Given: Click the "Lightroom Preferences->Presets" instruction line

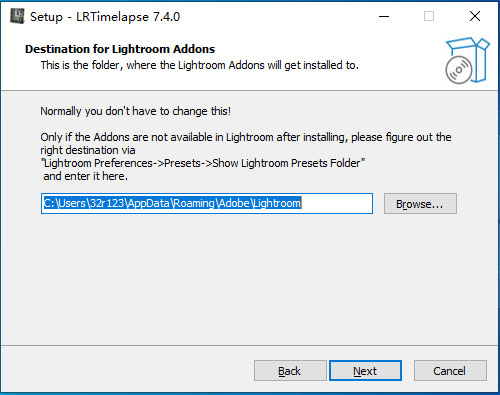Looking at the screenshot, I should tap(203, 163).
